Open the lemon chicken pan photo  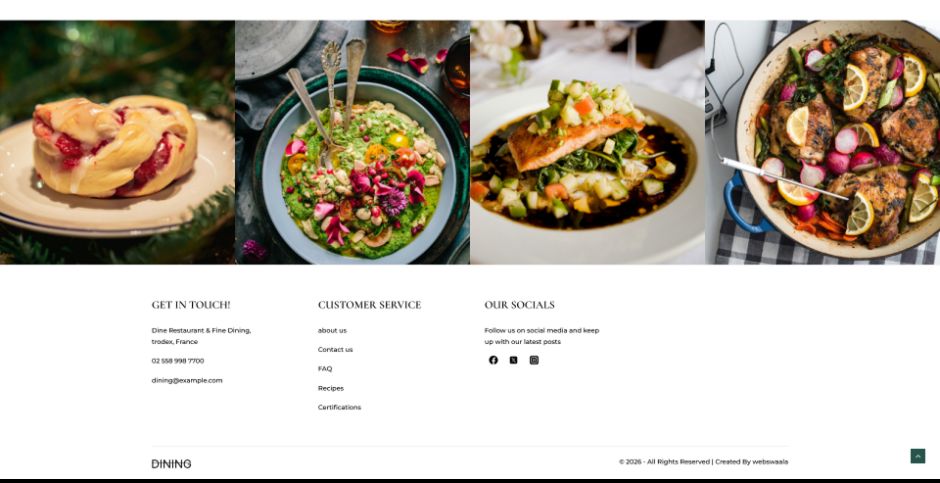[x=822, y=143]
